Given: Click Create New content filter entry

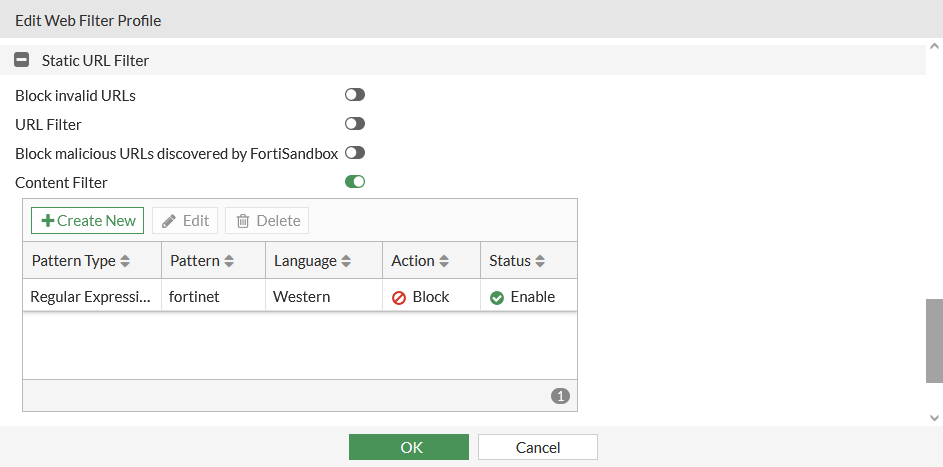Looking at the screenshot, I should pyautogui.click(x=88, y=220).
